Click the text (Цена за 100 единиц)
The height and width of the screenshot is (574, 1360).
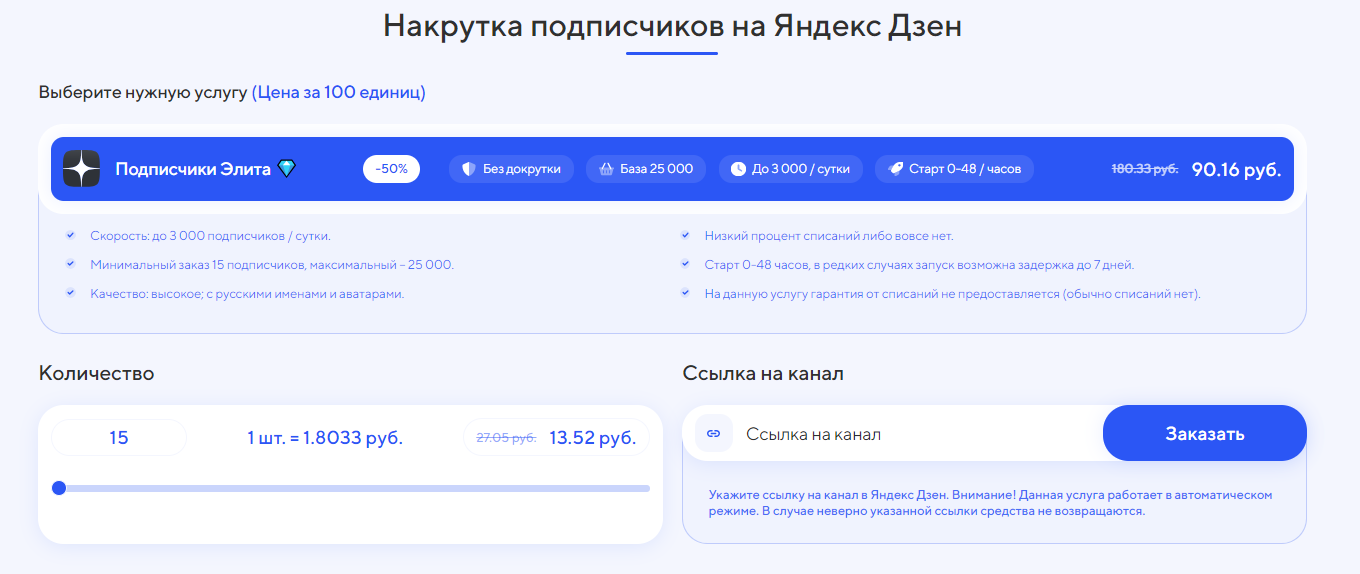[339, 92]
